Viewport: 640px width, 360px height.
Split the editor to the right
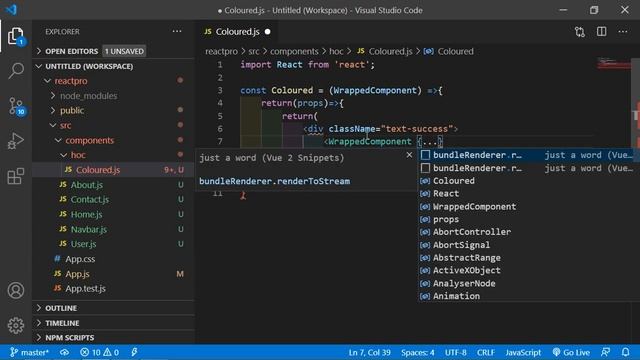click(x=601, y=32)
